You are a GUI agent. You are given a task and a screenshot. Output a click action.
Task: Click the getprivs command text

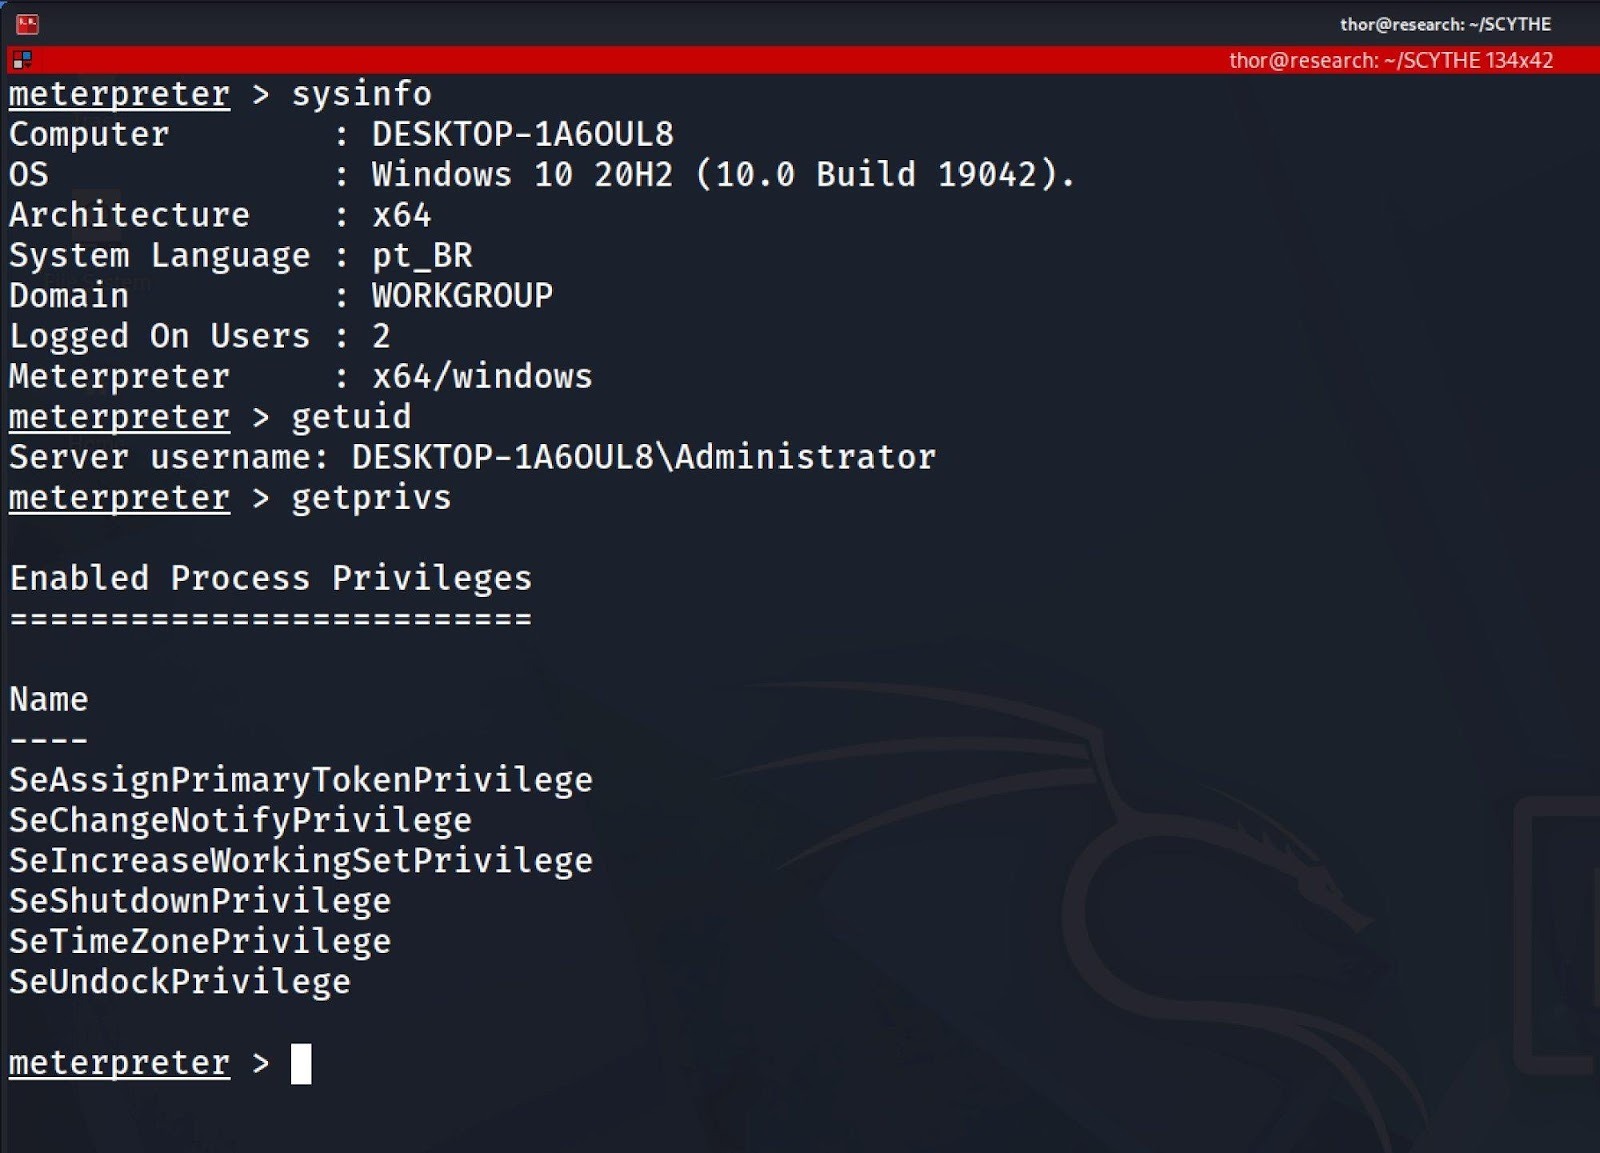371,498
